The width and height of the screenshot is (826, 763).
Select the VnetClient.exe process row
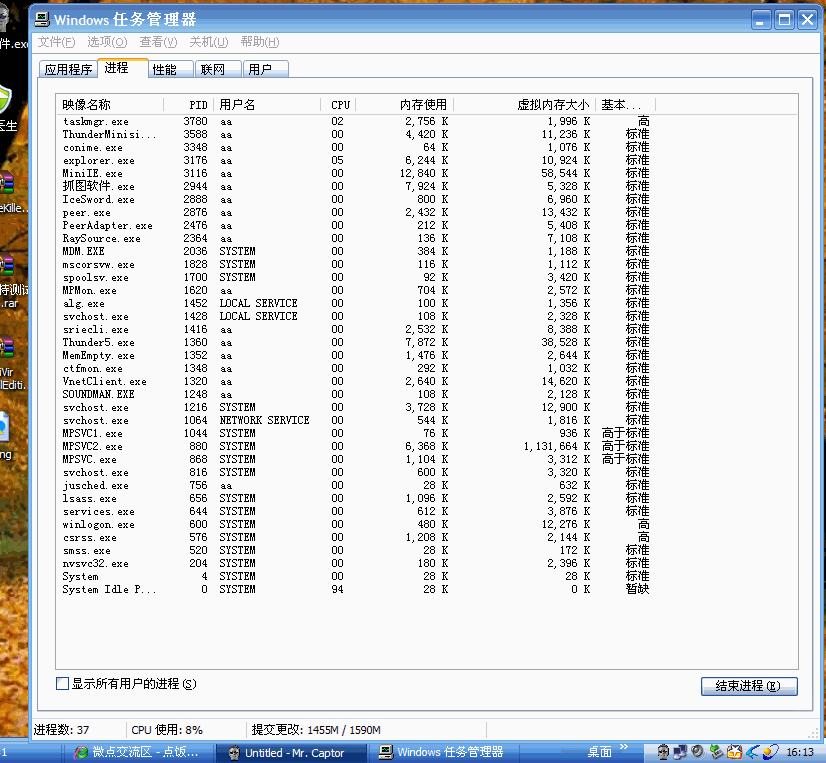[356, 382]
